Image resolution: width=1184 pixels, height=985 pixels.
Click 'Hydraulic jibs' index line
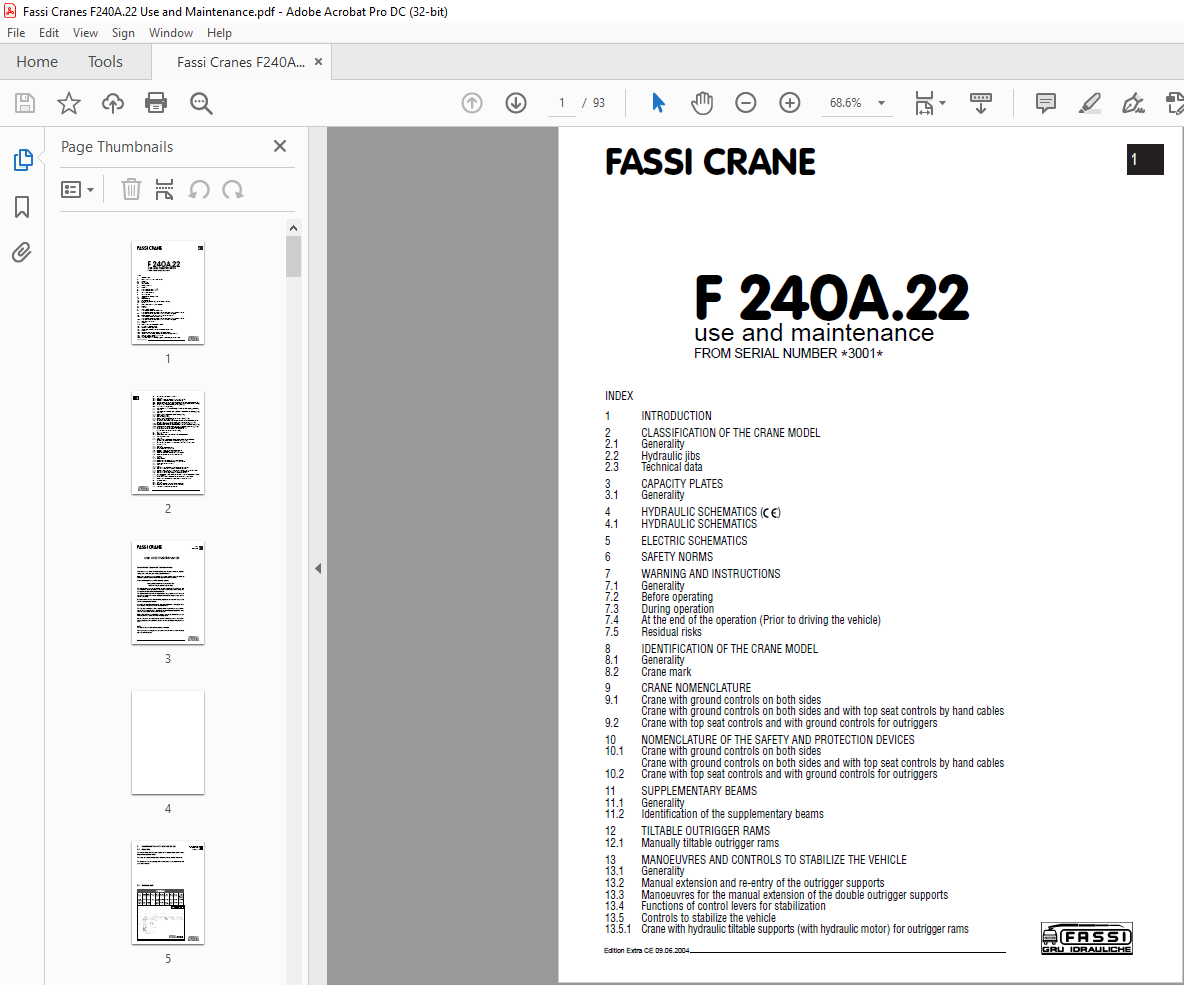tap(671, 455)
